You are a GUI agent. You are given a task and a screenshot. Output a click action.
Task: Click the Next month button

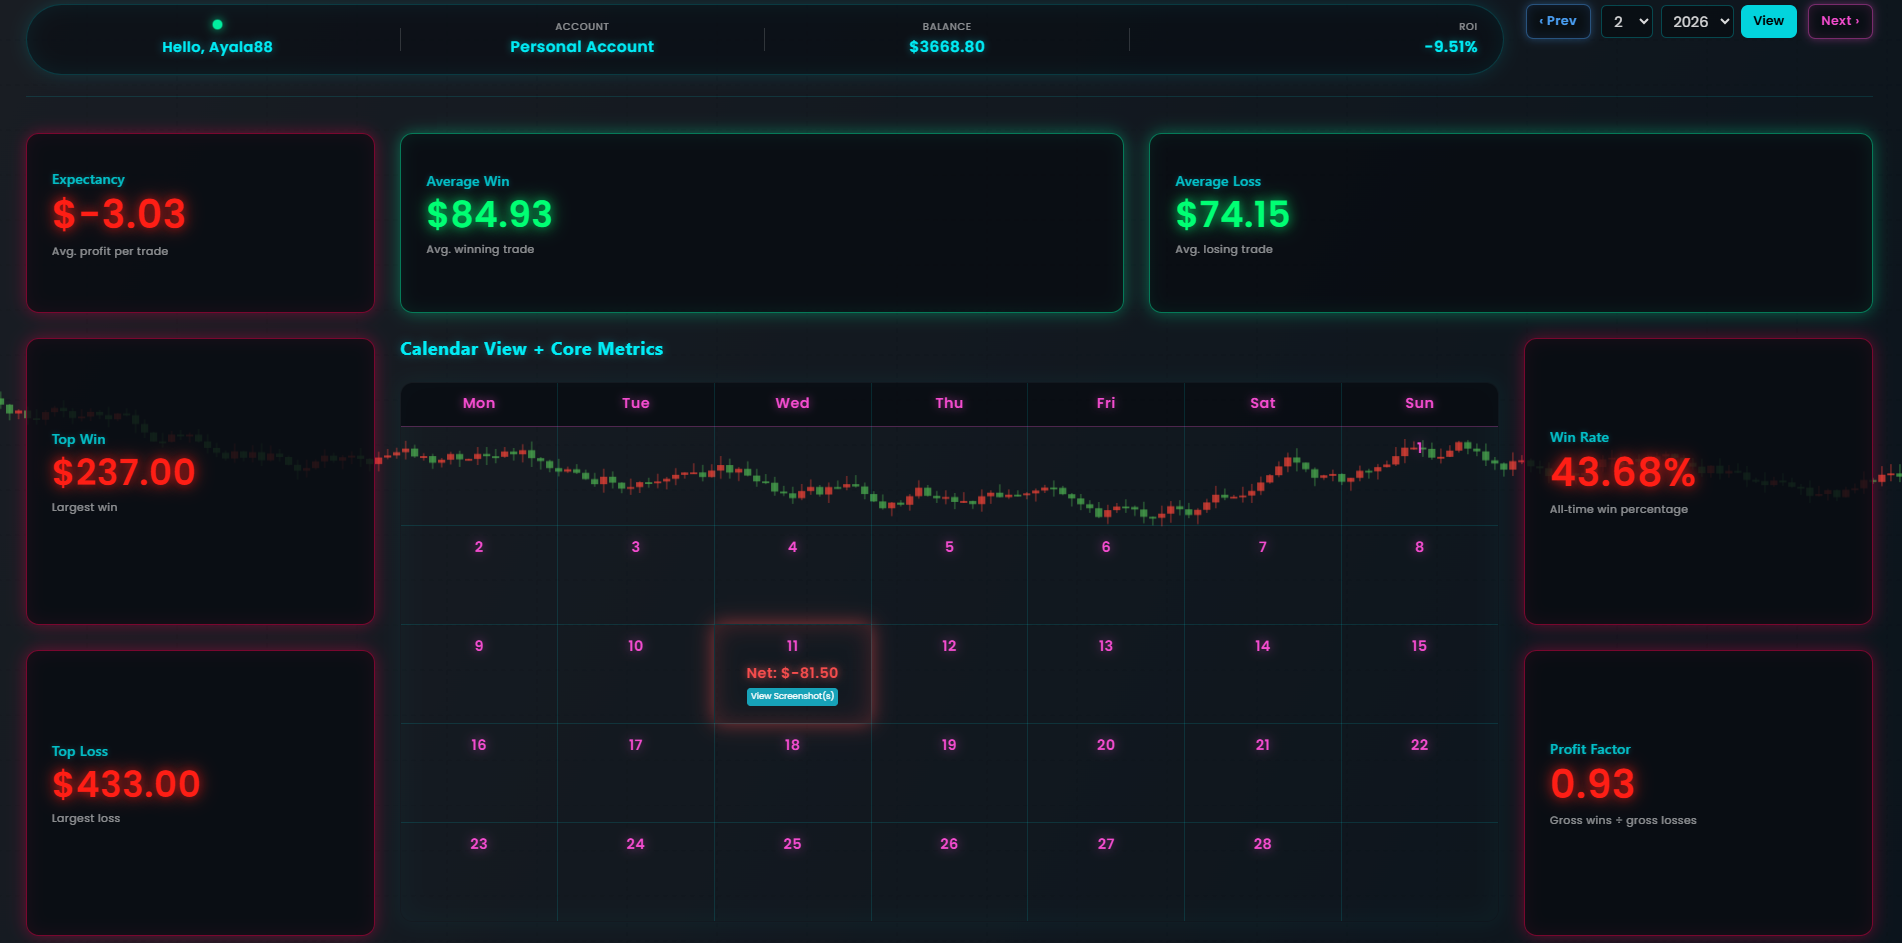1839,21
